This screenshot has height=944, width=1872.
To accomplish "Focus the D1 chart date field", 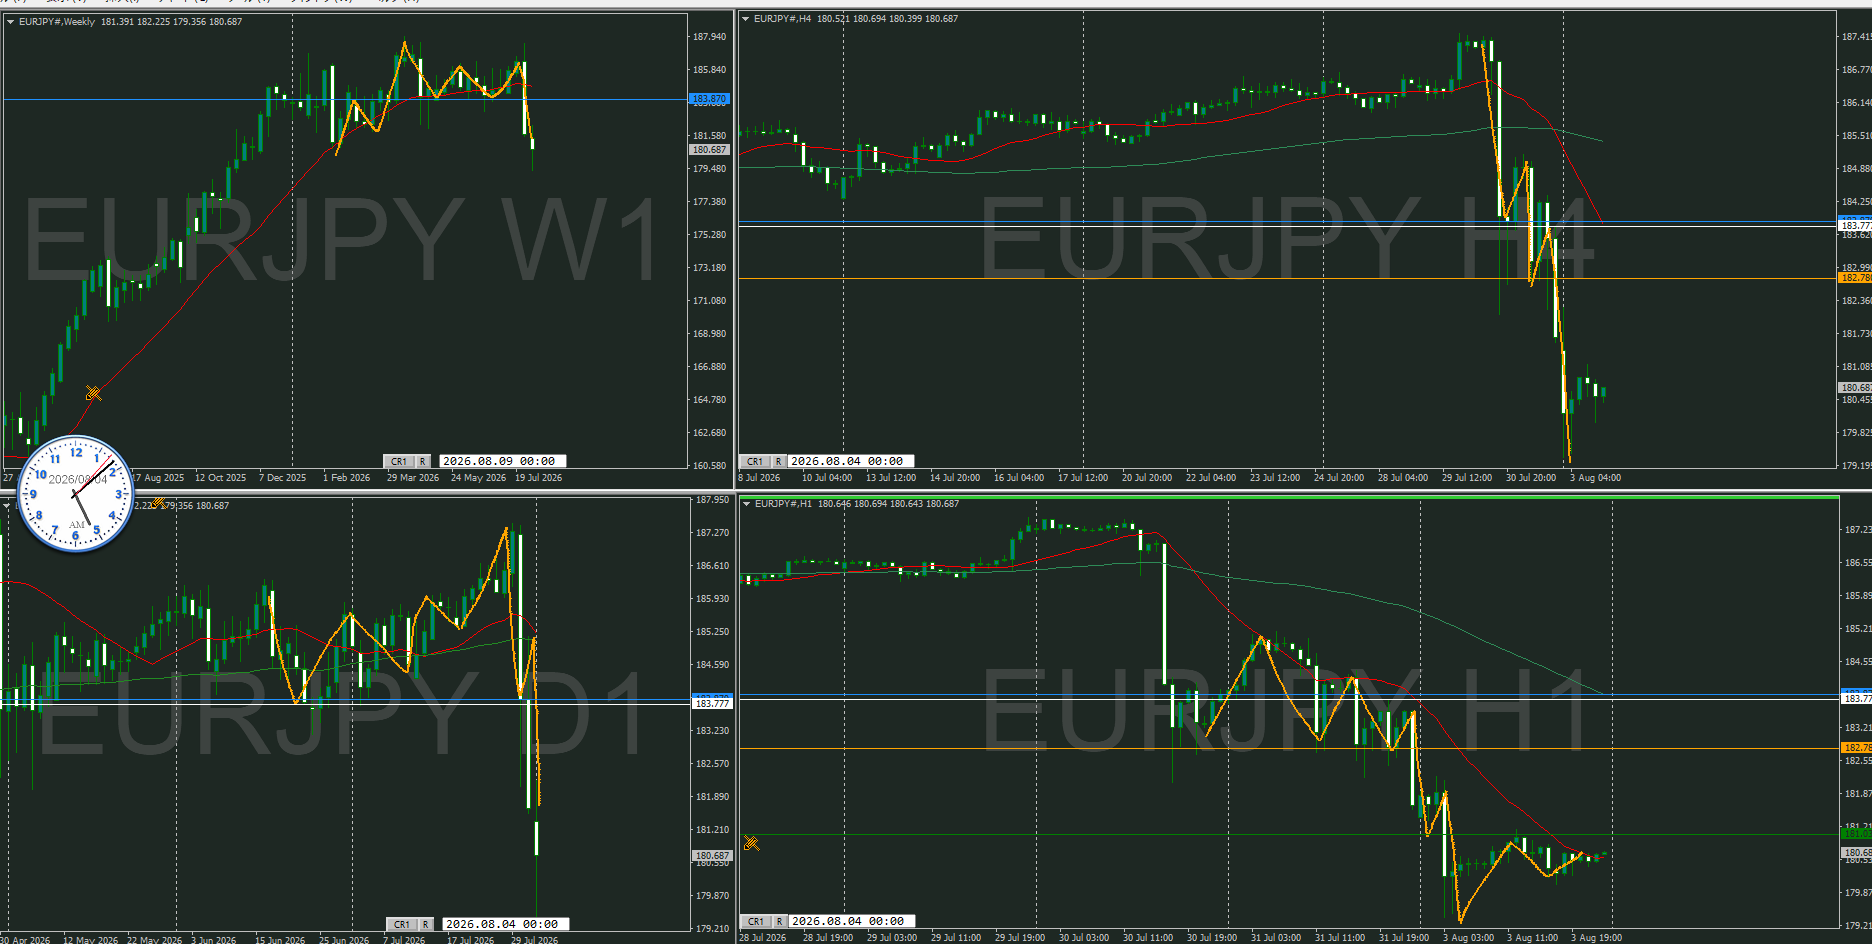I will click(506, 924).
